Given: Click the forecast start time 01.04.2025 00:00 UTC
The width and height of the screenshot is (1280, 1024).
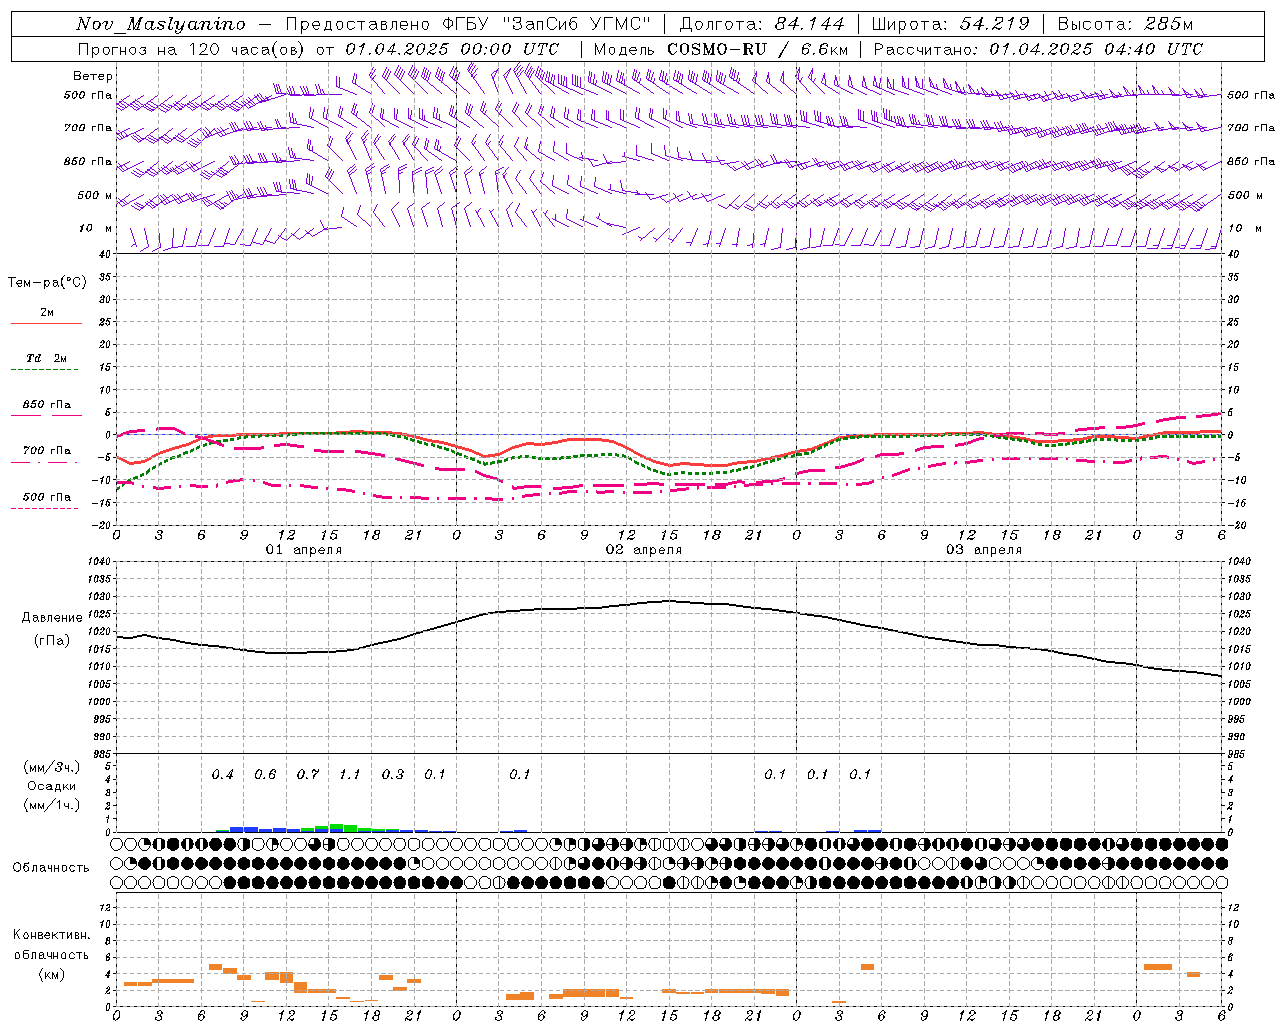Looking at the screenshot, I should pyautogui.click(x=452, y=49).
